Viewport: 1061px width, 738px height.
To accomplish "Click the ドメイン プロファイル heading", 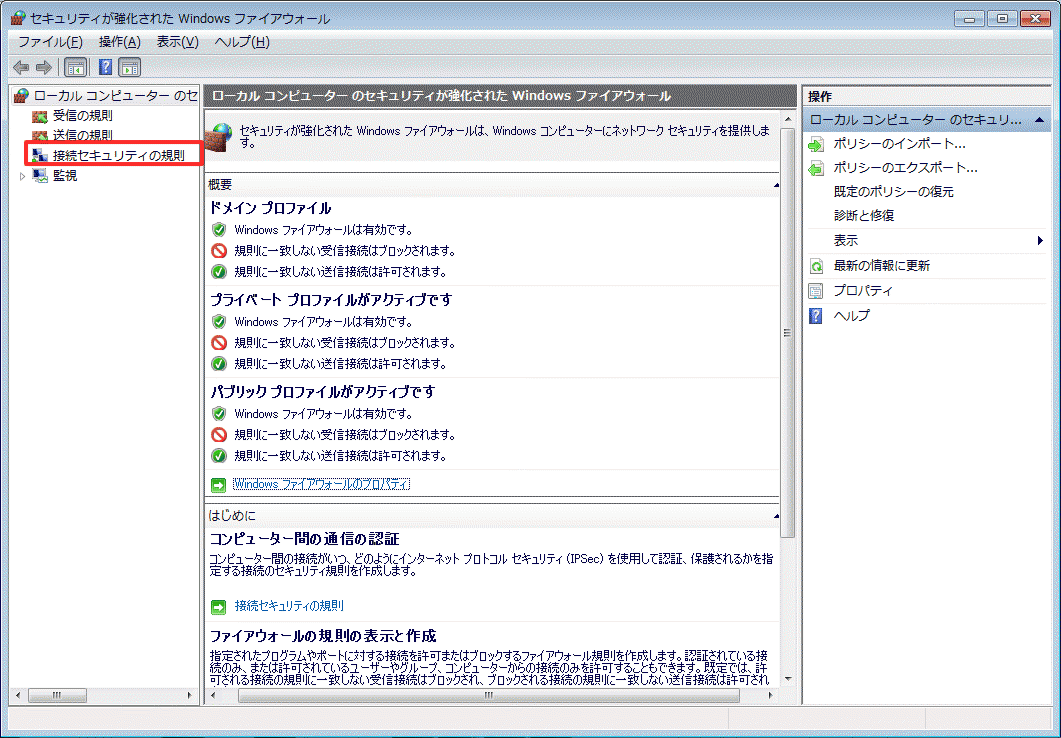I will [x=270, y=208].
